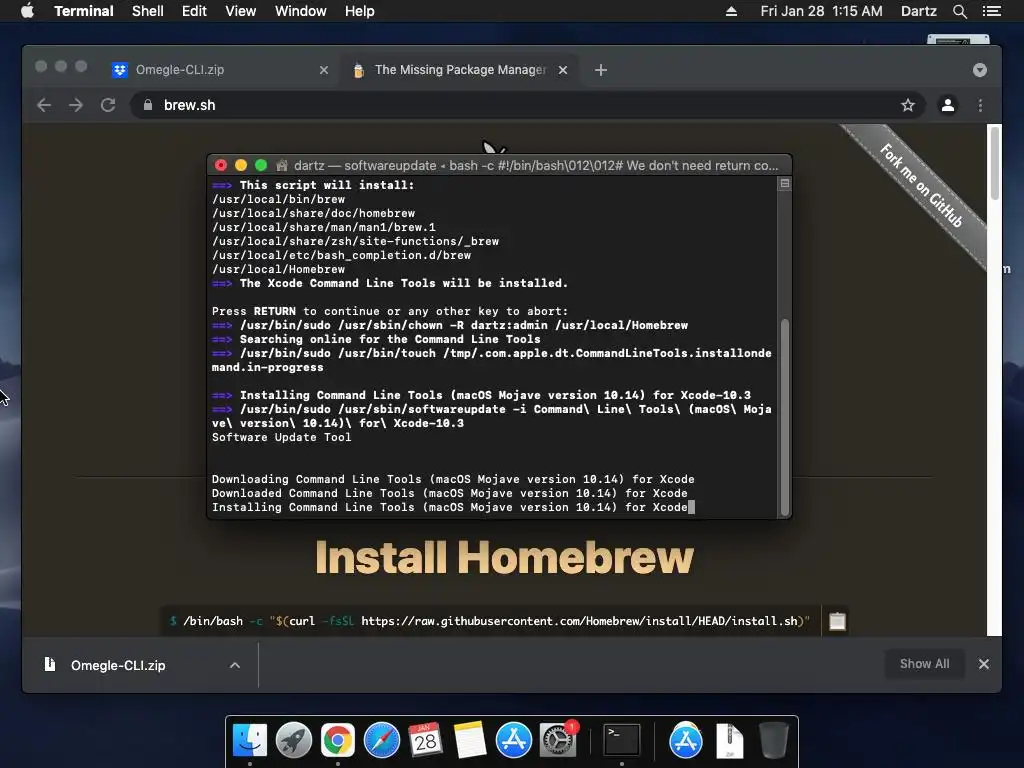
Task: Open a new browser tab
Action: 601,70
